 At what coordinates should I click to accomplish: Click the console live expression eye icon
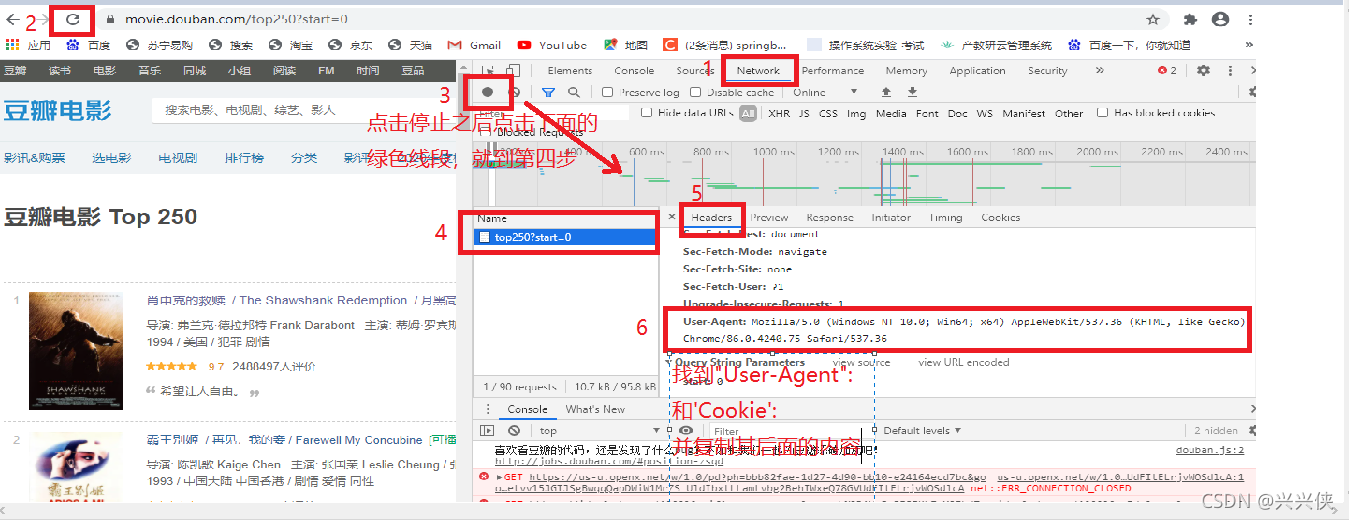pyautogui.click(x=686, y=431)
